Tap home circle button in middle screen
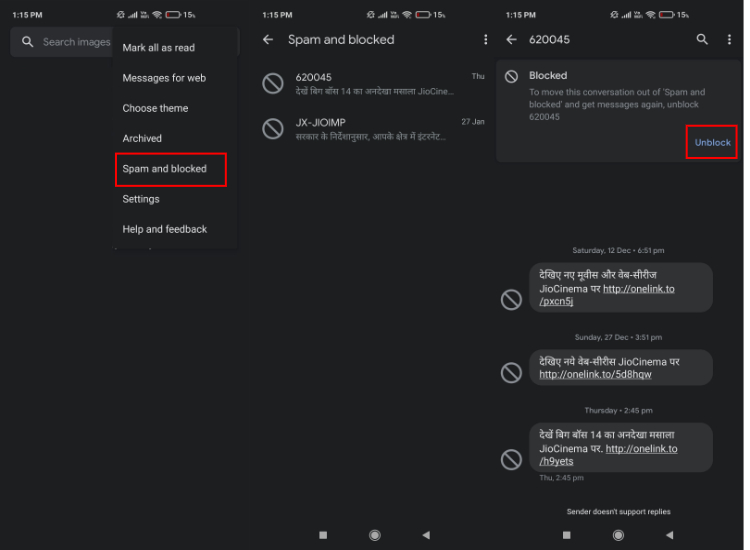The height and width of the screenshot is (550, 750). point(375,535)
